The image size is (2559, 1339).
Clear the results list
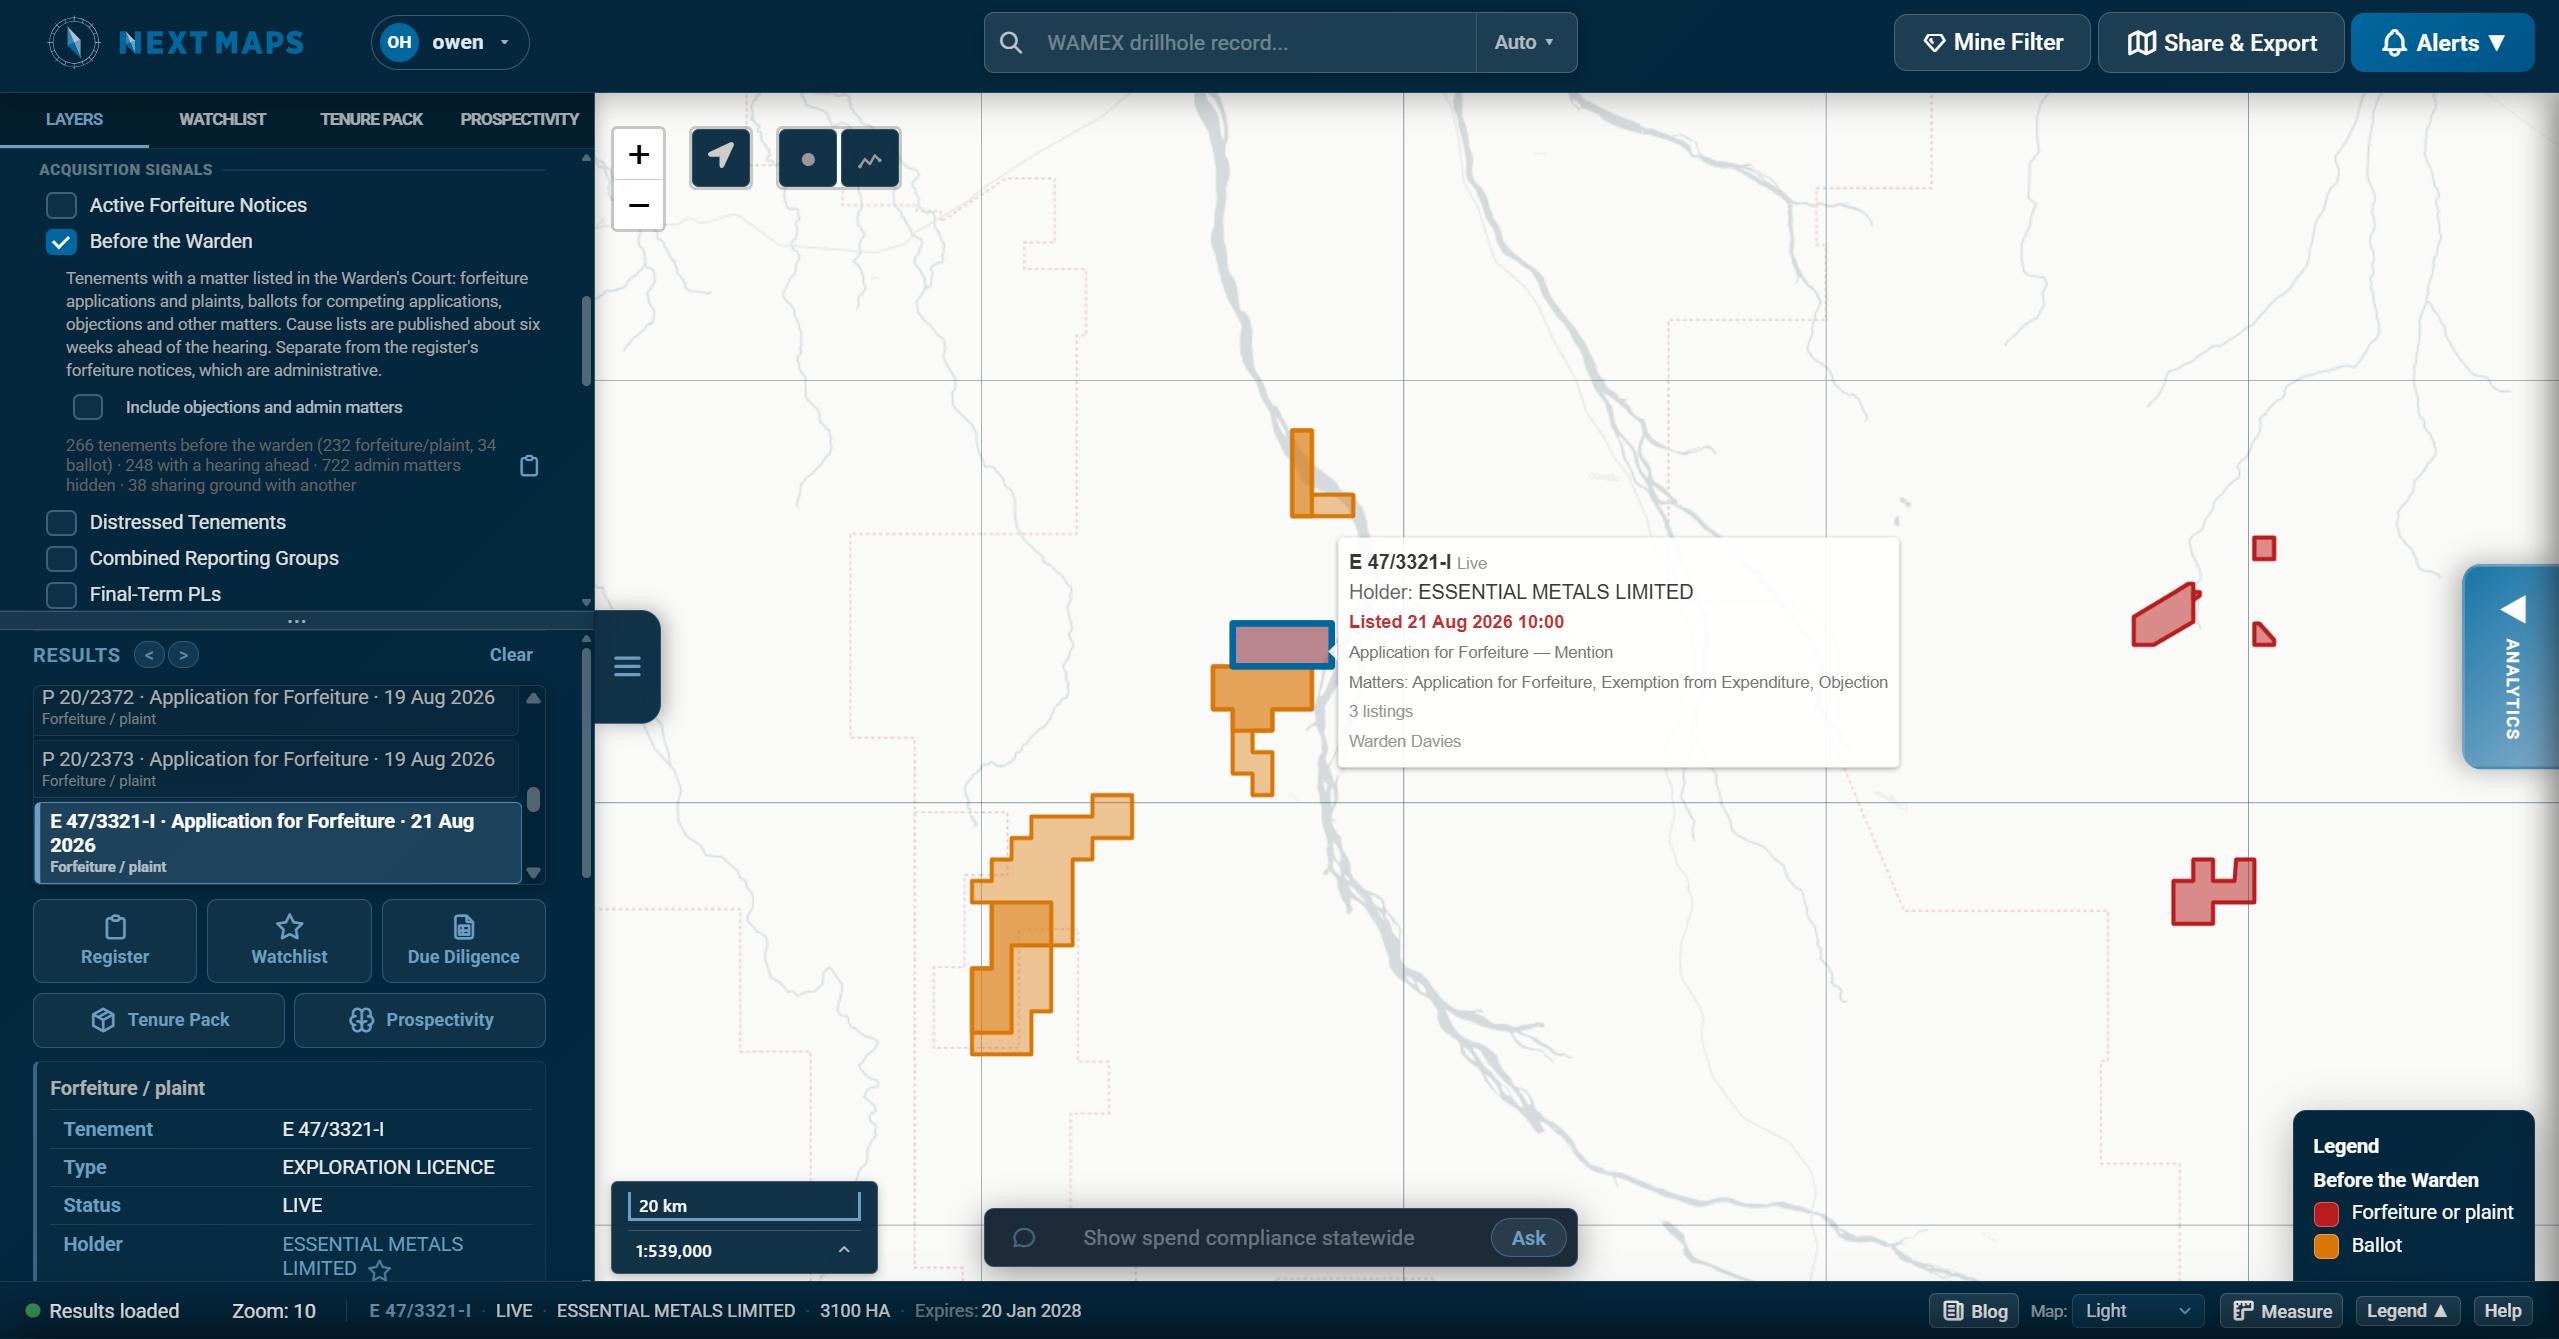pos(511,655)
